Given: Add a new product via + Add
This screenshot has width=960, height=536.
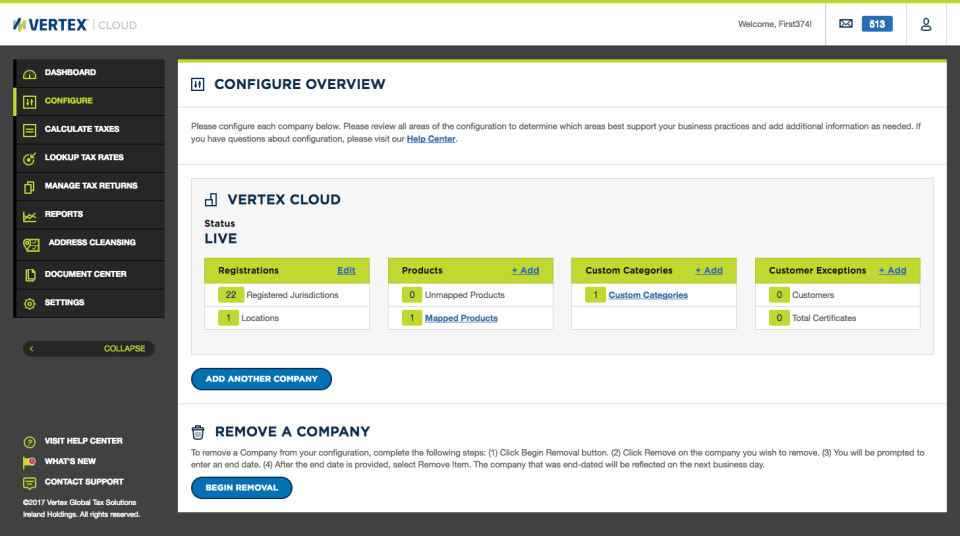Looking at the screenshot, I should tap(525, 270).
